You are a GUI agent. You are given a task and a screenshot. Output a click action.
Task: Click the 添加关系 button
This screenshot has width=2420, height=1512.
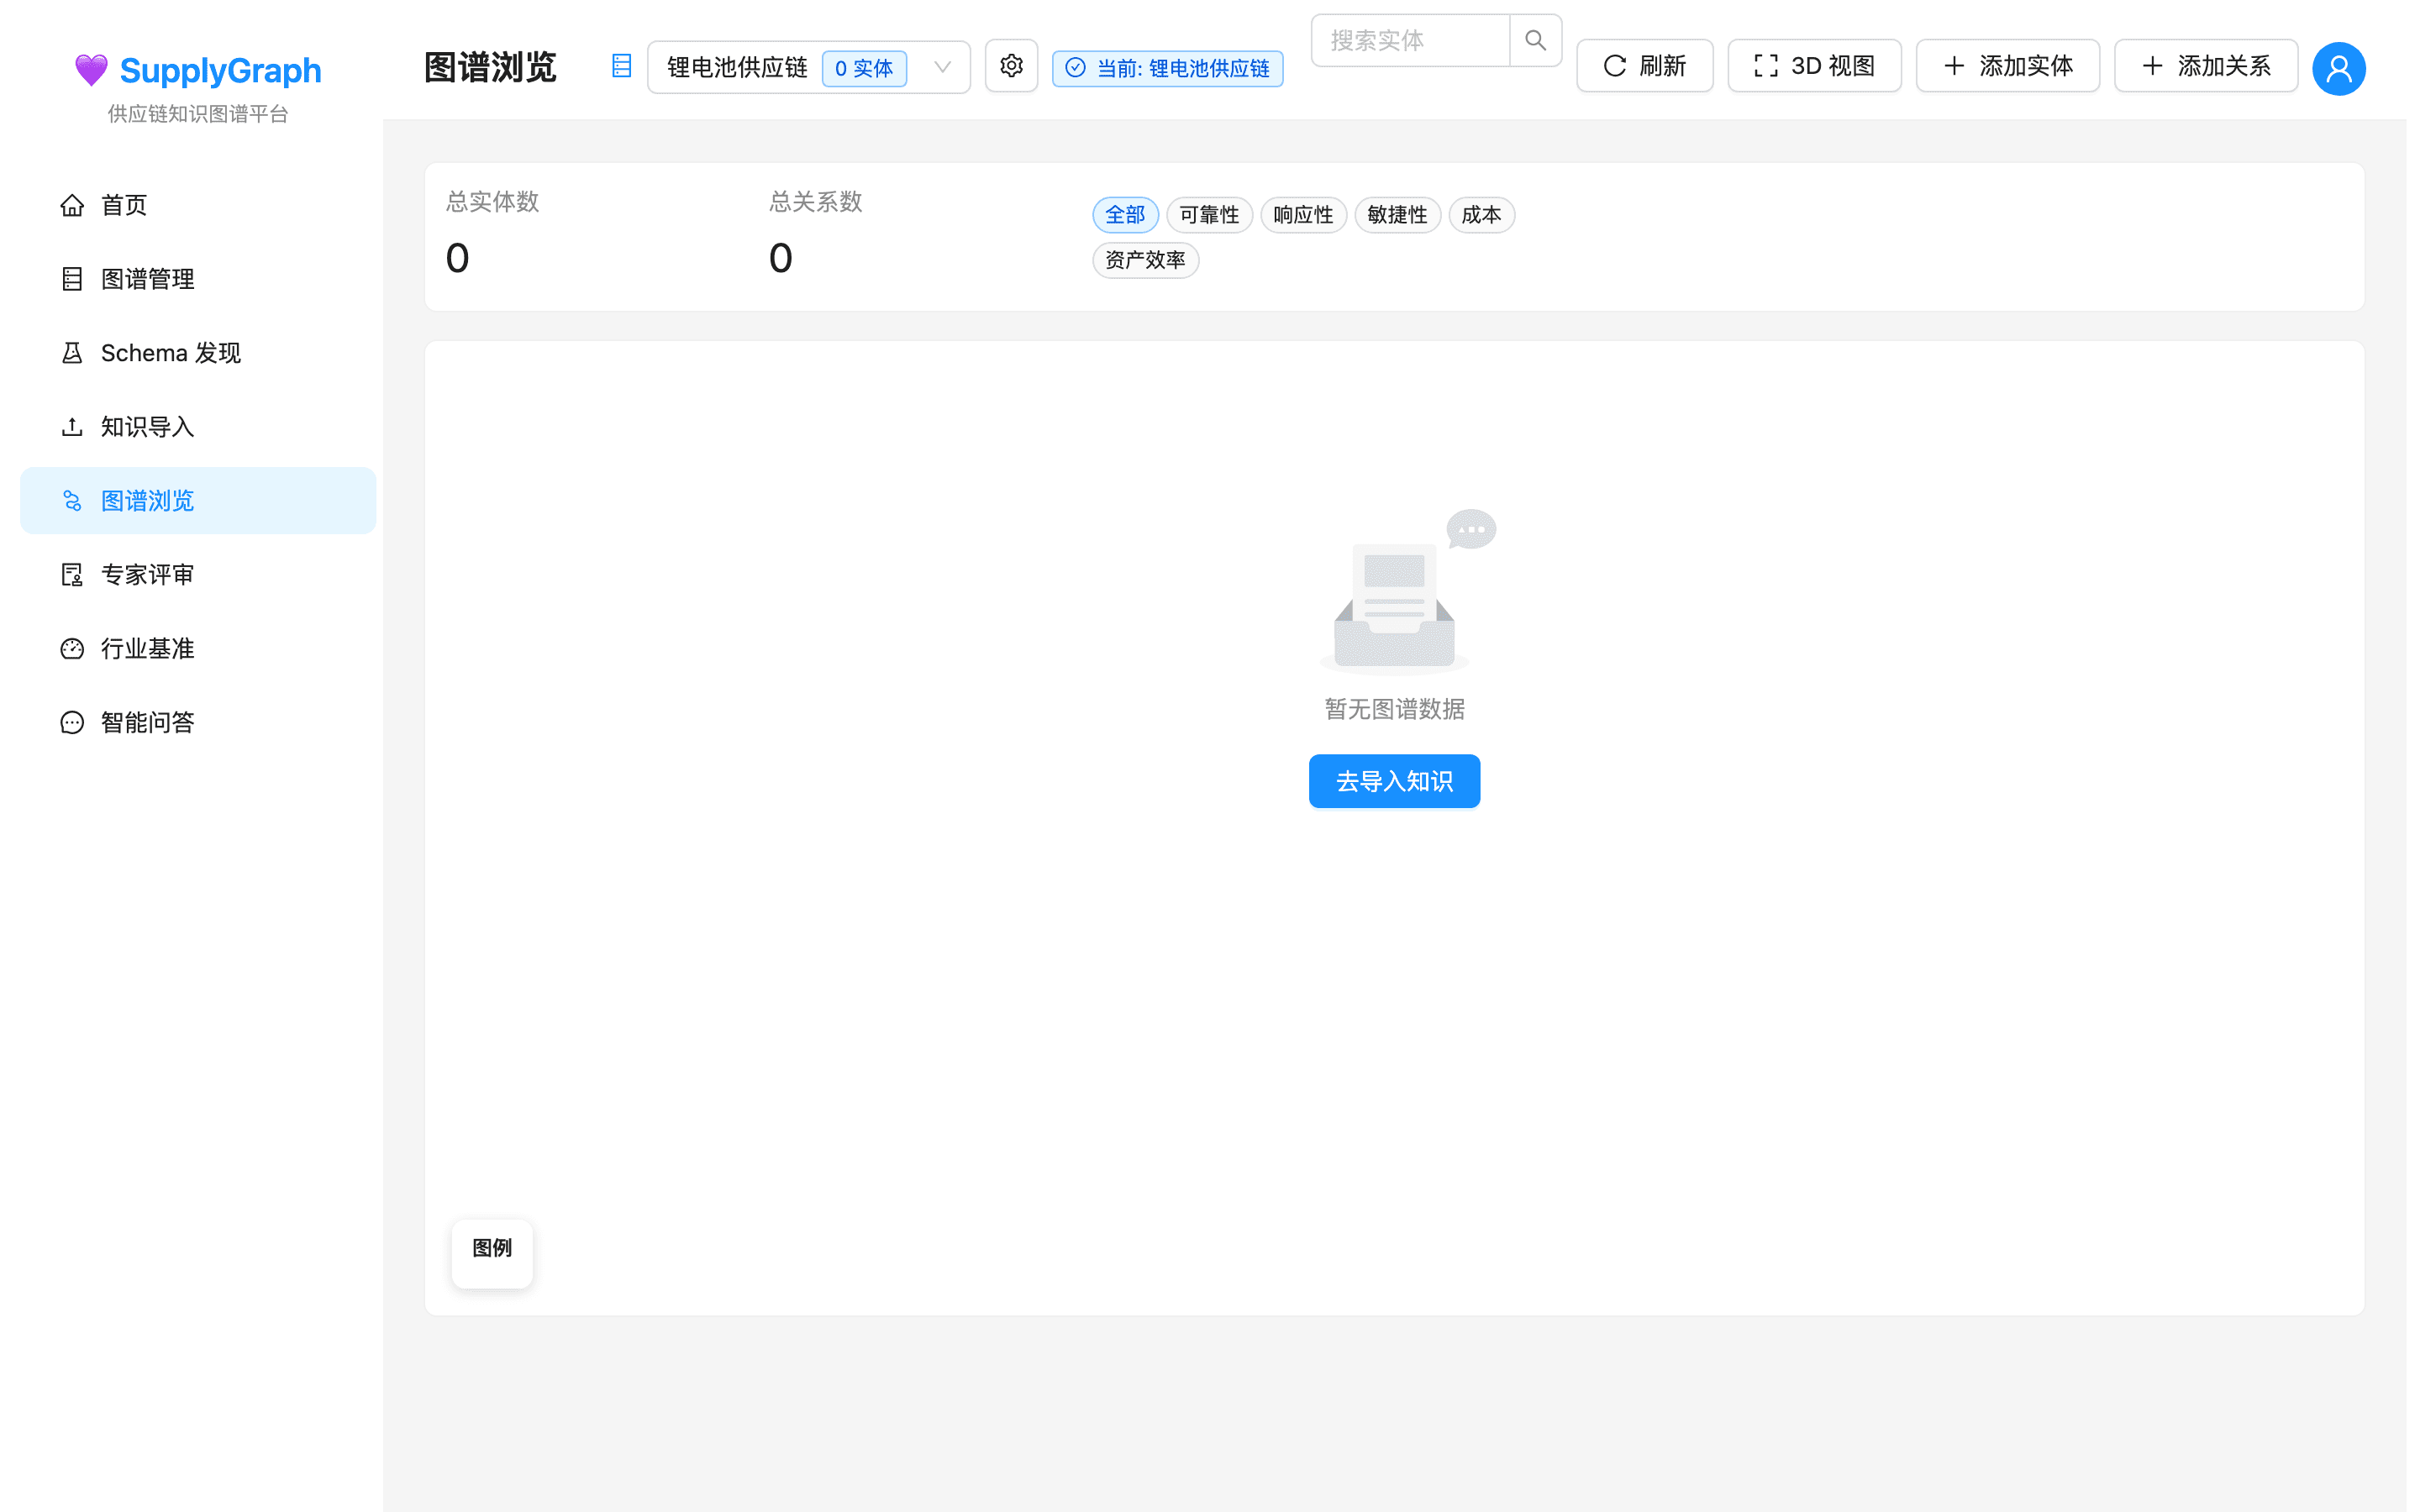click(x=2205, y=65)
